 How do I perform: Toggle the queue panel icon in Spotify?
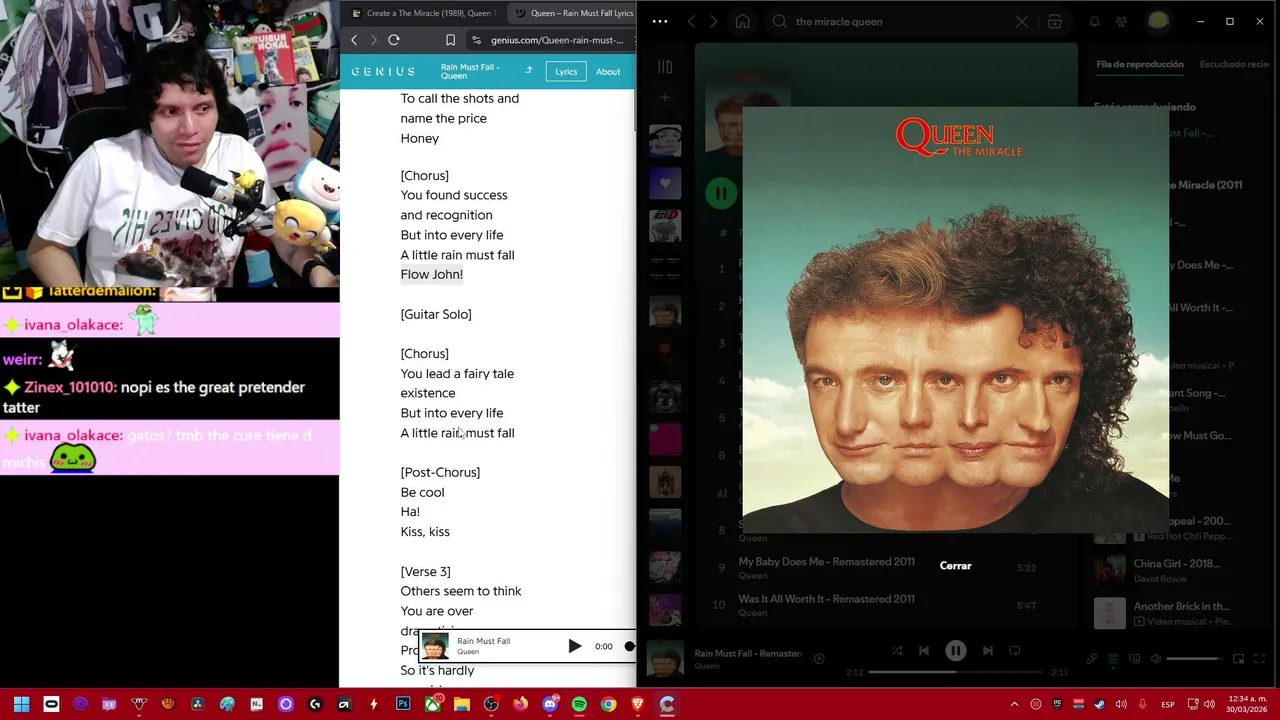(x=1113, y=659)
